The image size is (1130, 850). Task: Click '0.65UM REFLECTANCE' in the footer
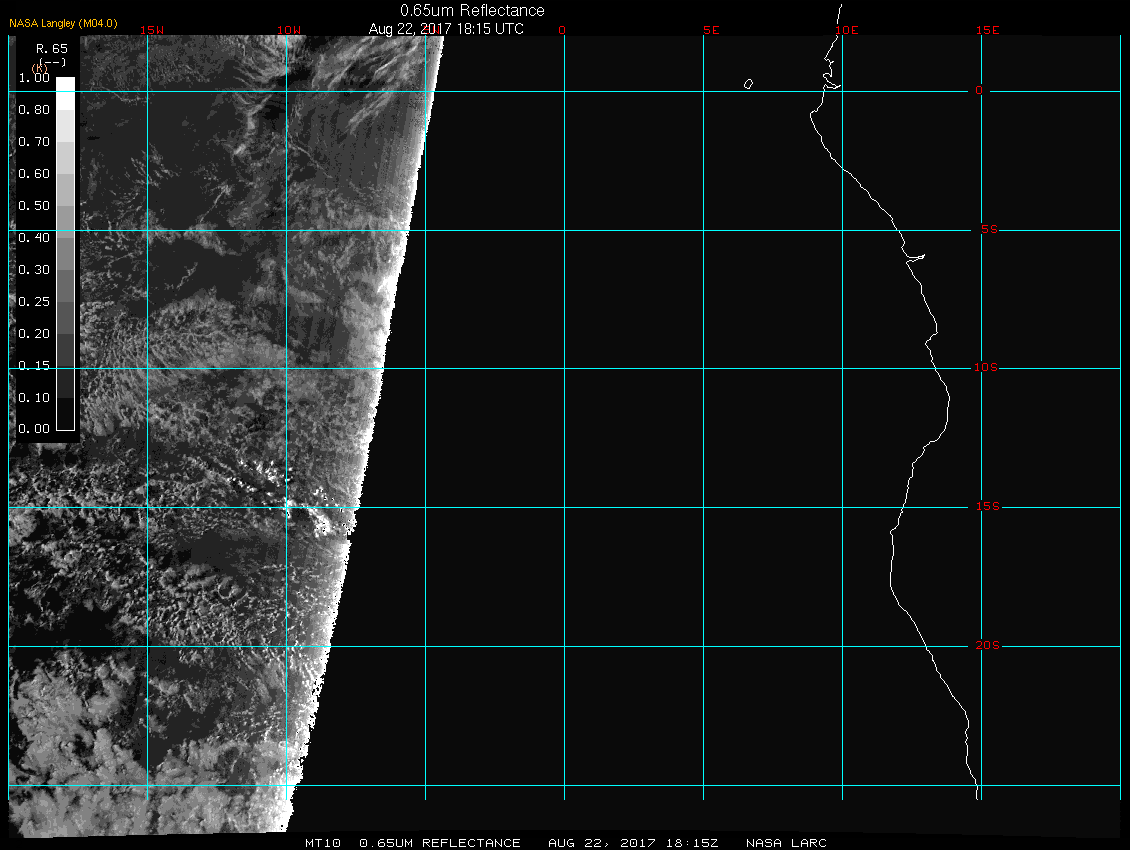point(440,843)
